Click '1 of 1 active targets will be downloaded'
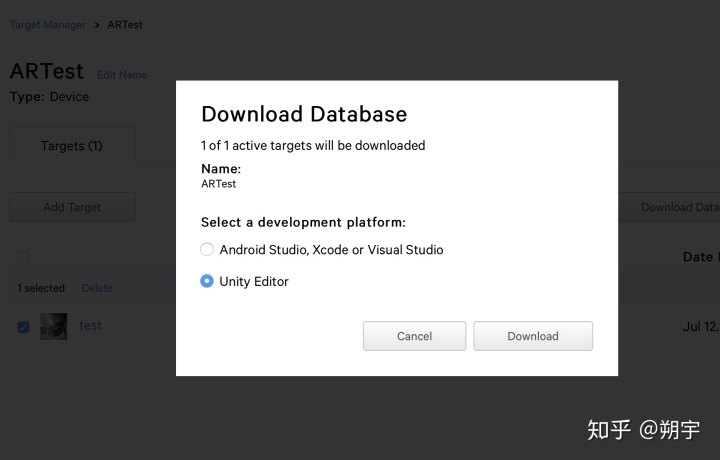 pyautogui.click(x=313, y=146)
